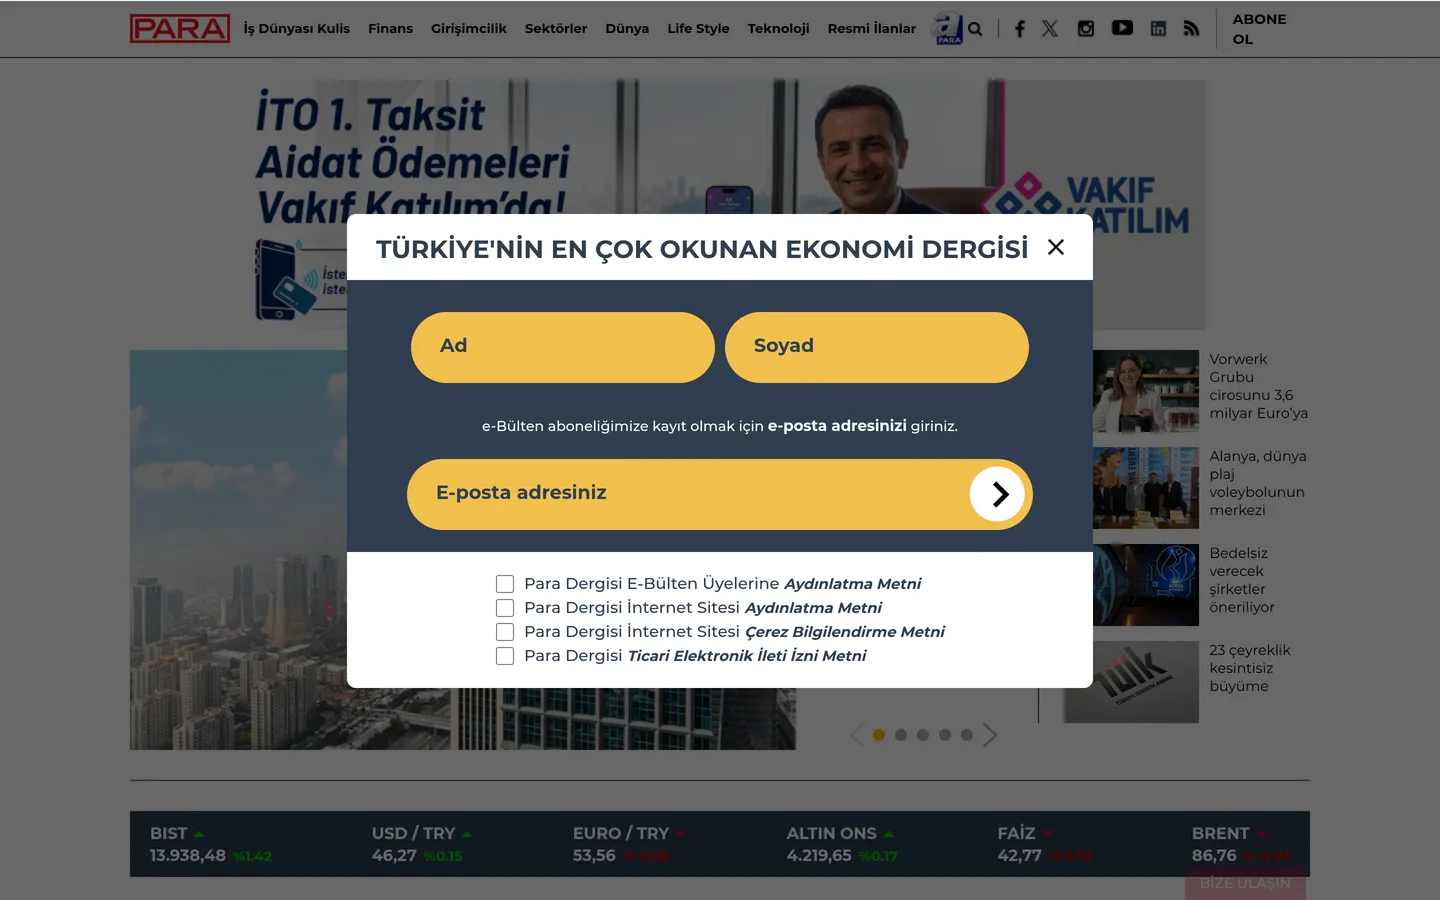1440x900 pixels.
Task: Open the Life Style menu
Action: pos(698,29)
